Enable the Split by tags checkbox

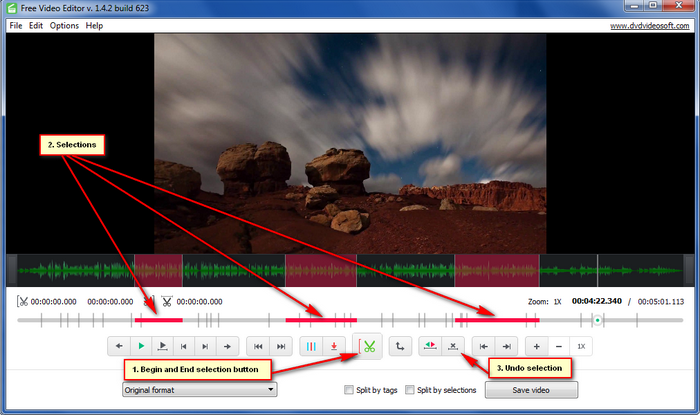[349, 390]
